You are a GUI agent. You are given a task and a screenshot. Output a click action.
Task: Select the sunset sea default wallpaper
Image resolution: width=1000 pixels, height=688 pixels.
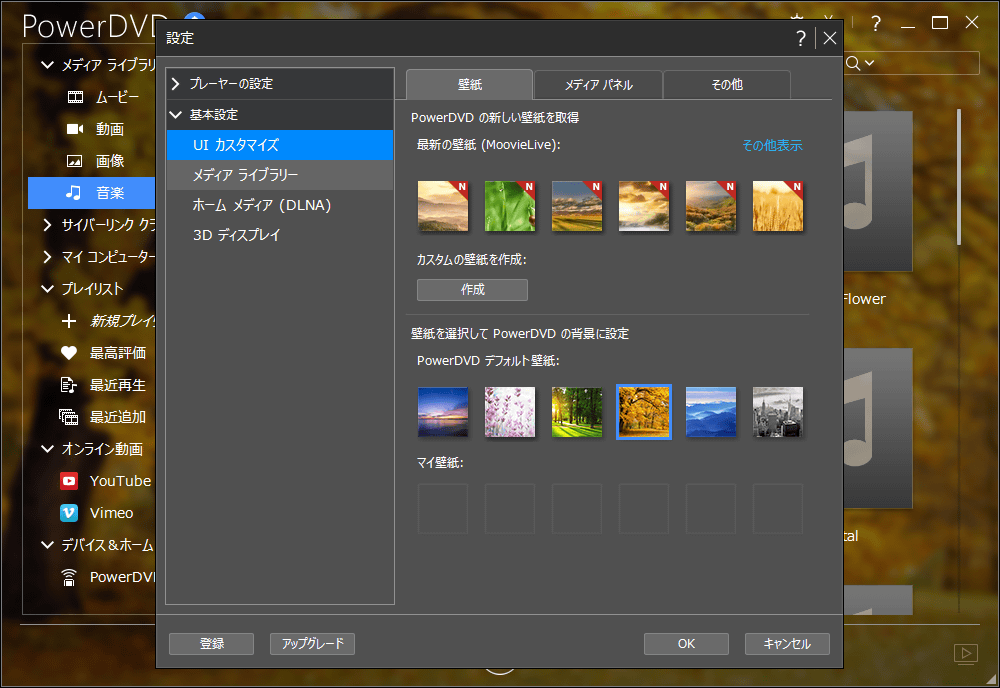click(x=443, y=412)
